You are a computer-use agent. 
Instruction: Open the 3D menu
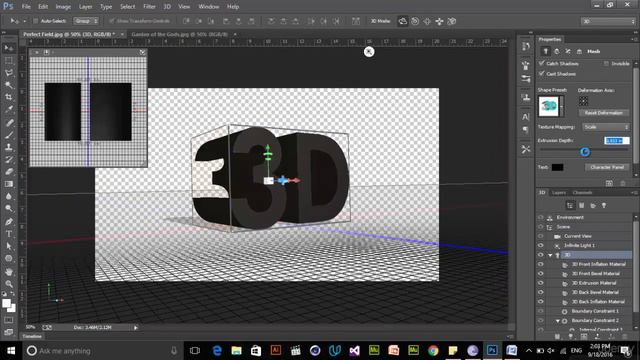pyautogui.click(x=167, y=7)
